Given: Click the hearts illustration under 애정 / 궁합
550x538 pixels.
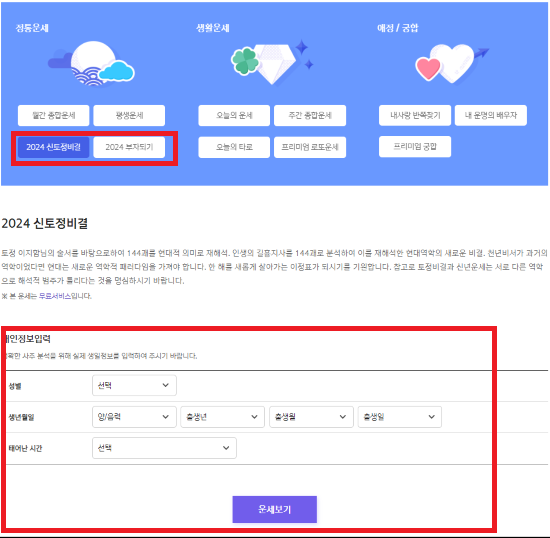Looking at the screenshot, I should tap(452, 64).
